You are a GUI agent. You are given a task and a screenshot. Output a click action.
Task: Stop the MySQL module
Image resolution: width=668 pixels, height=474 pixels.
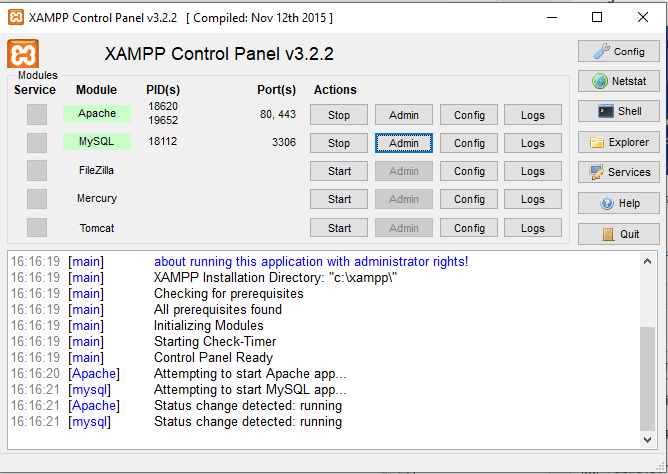coord(339,143)
